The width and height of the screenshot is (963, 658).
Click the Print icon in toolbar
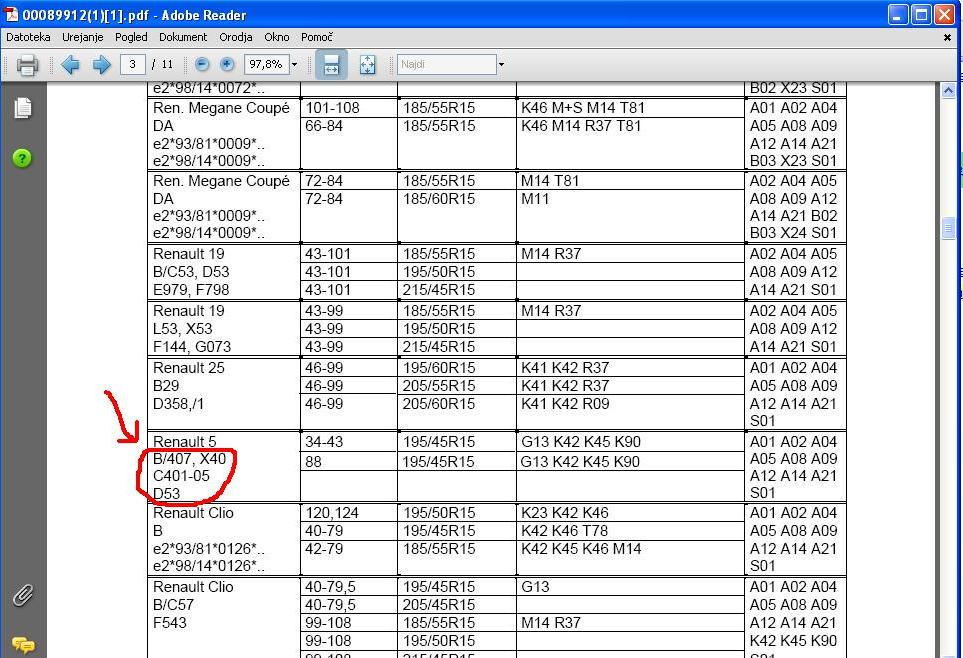27,65
